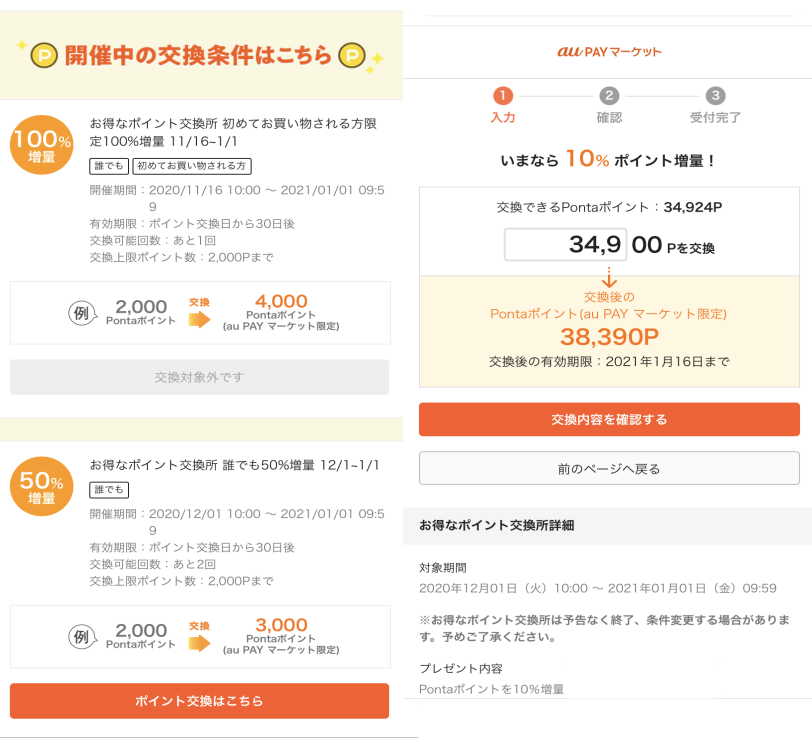
Task: Click the left P coin icon in header
Action: [x=44, y=56]
